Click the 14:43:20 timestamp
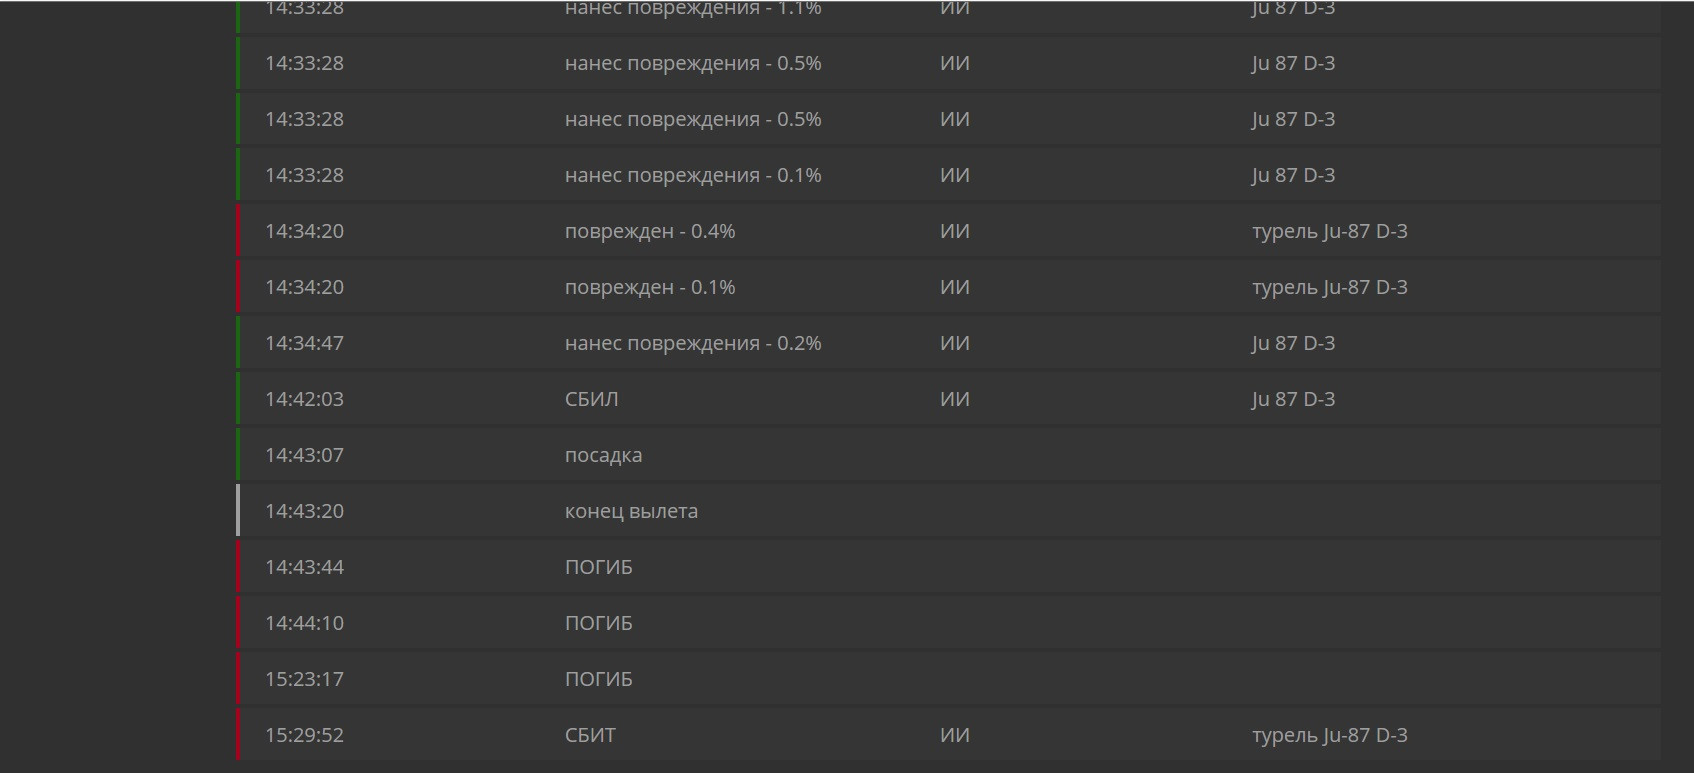This screenshot has width=1694, height=773. click(x=304, y=511)
